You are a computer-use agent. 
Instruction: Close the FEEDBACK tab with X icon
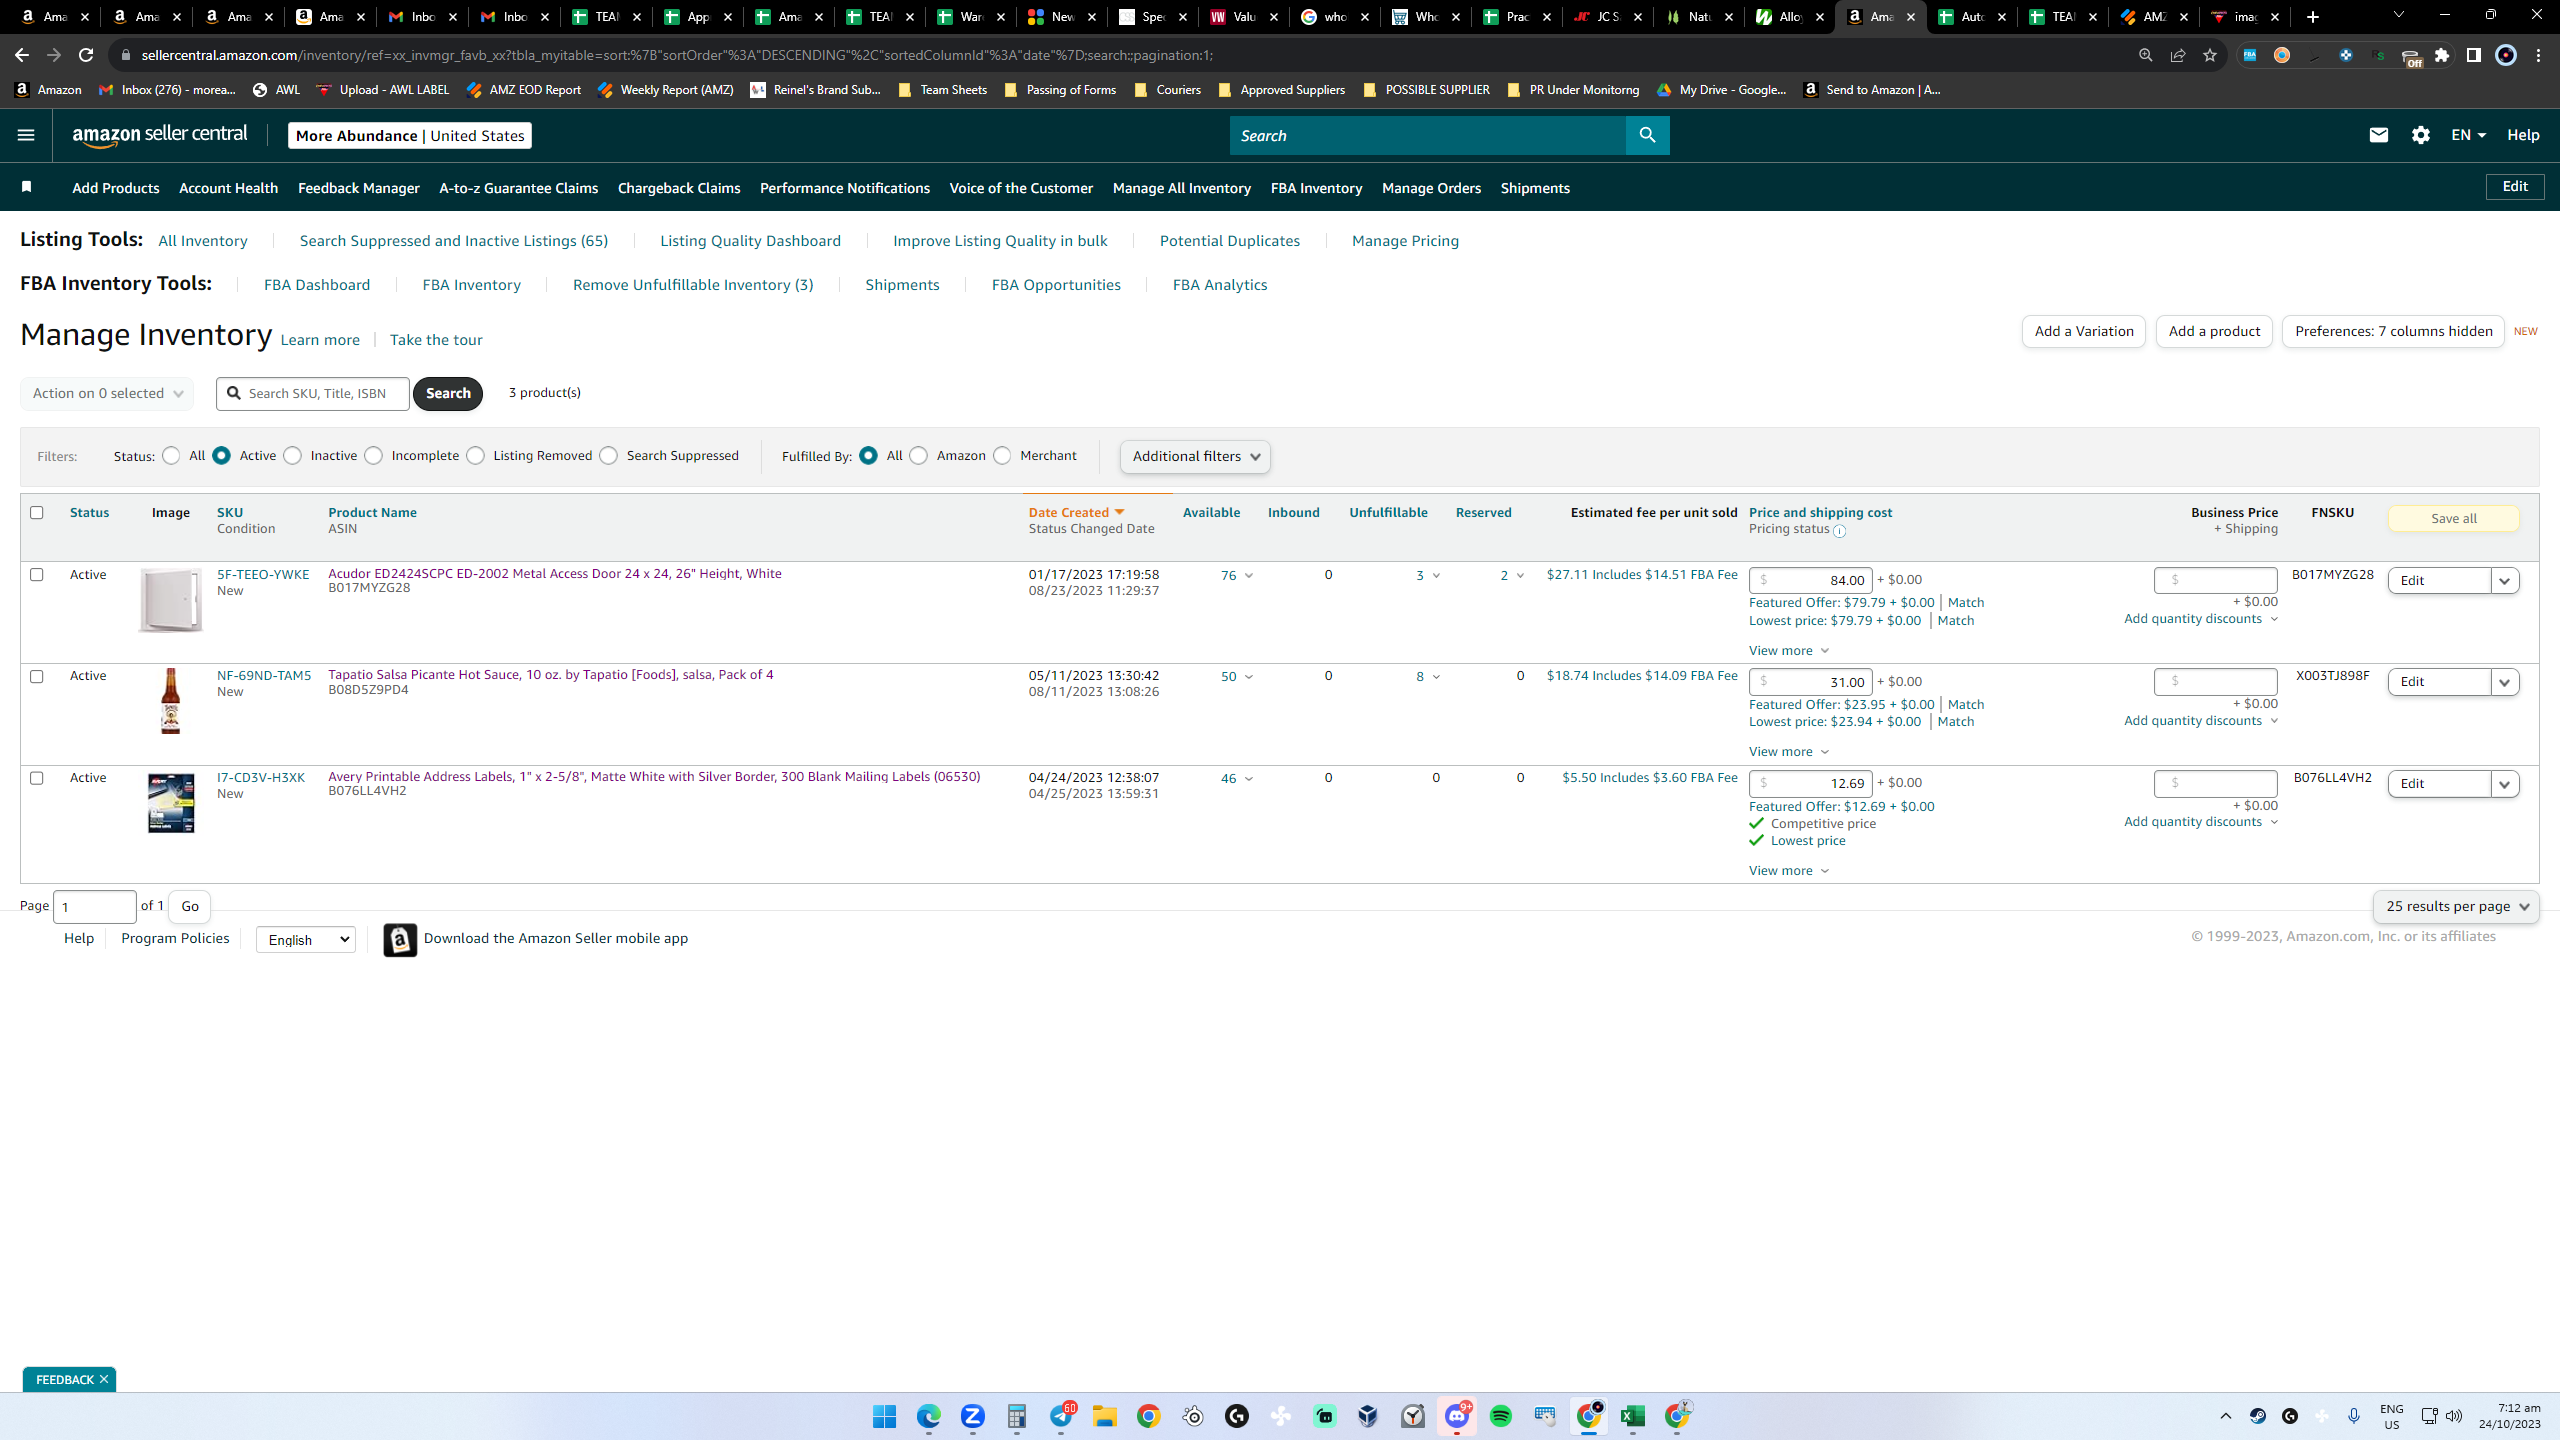tap(104, 1379)
